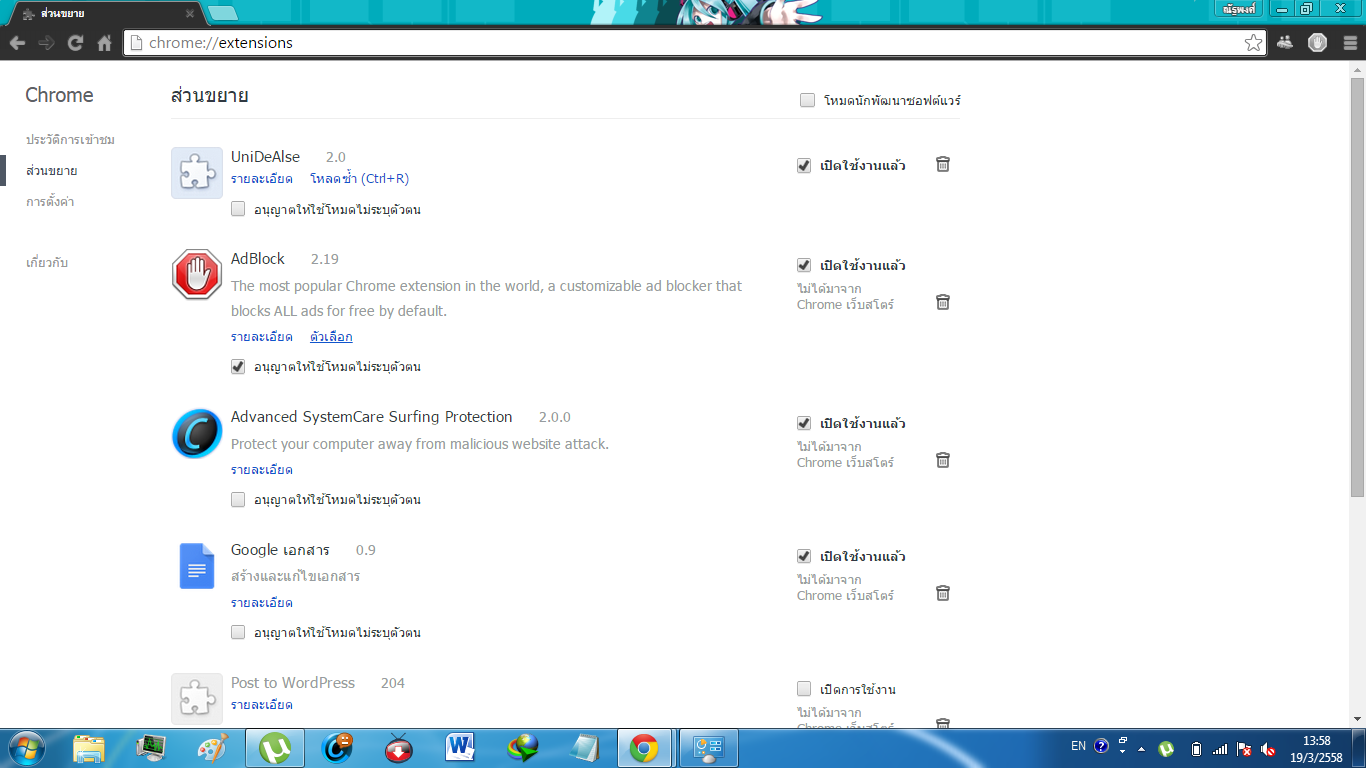Click the volume speaker icon in system tray
The height and width of the screenshot is (768, 1366).
click(x=1268, y=748)
